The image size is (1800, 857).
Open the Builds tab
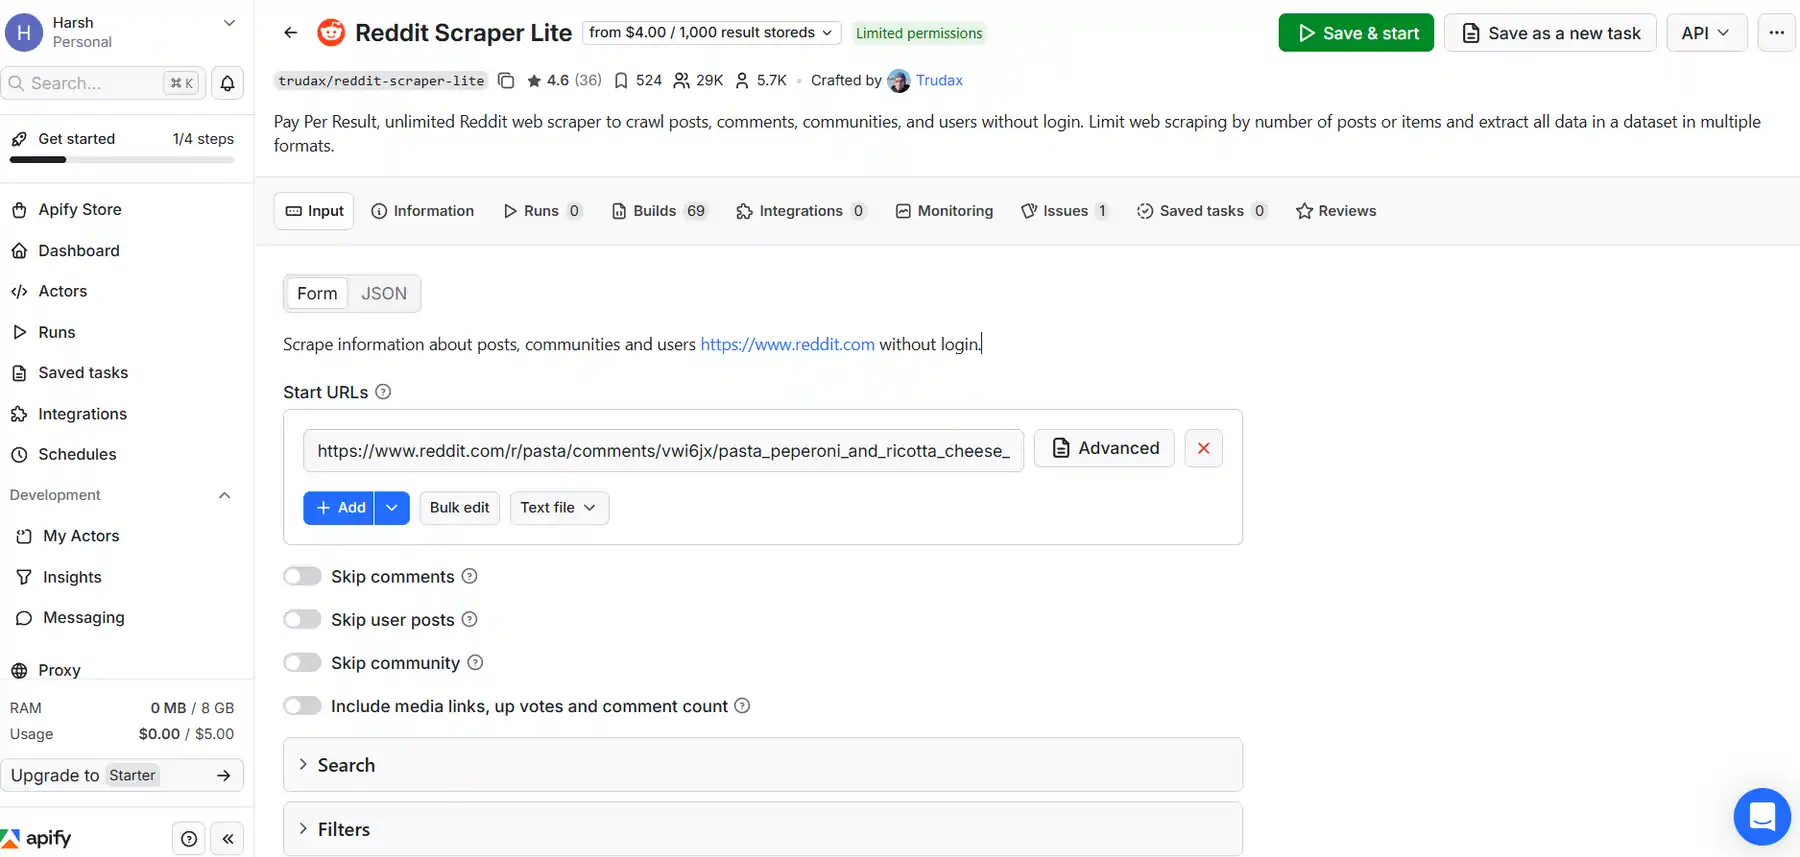point(659,211)
